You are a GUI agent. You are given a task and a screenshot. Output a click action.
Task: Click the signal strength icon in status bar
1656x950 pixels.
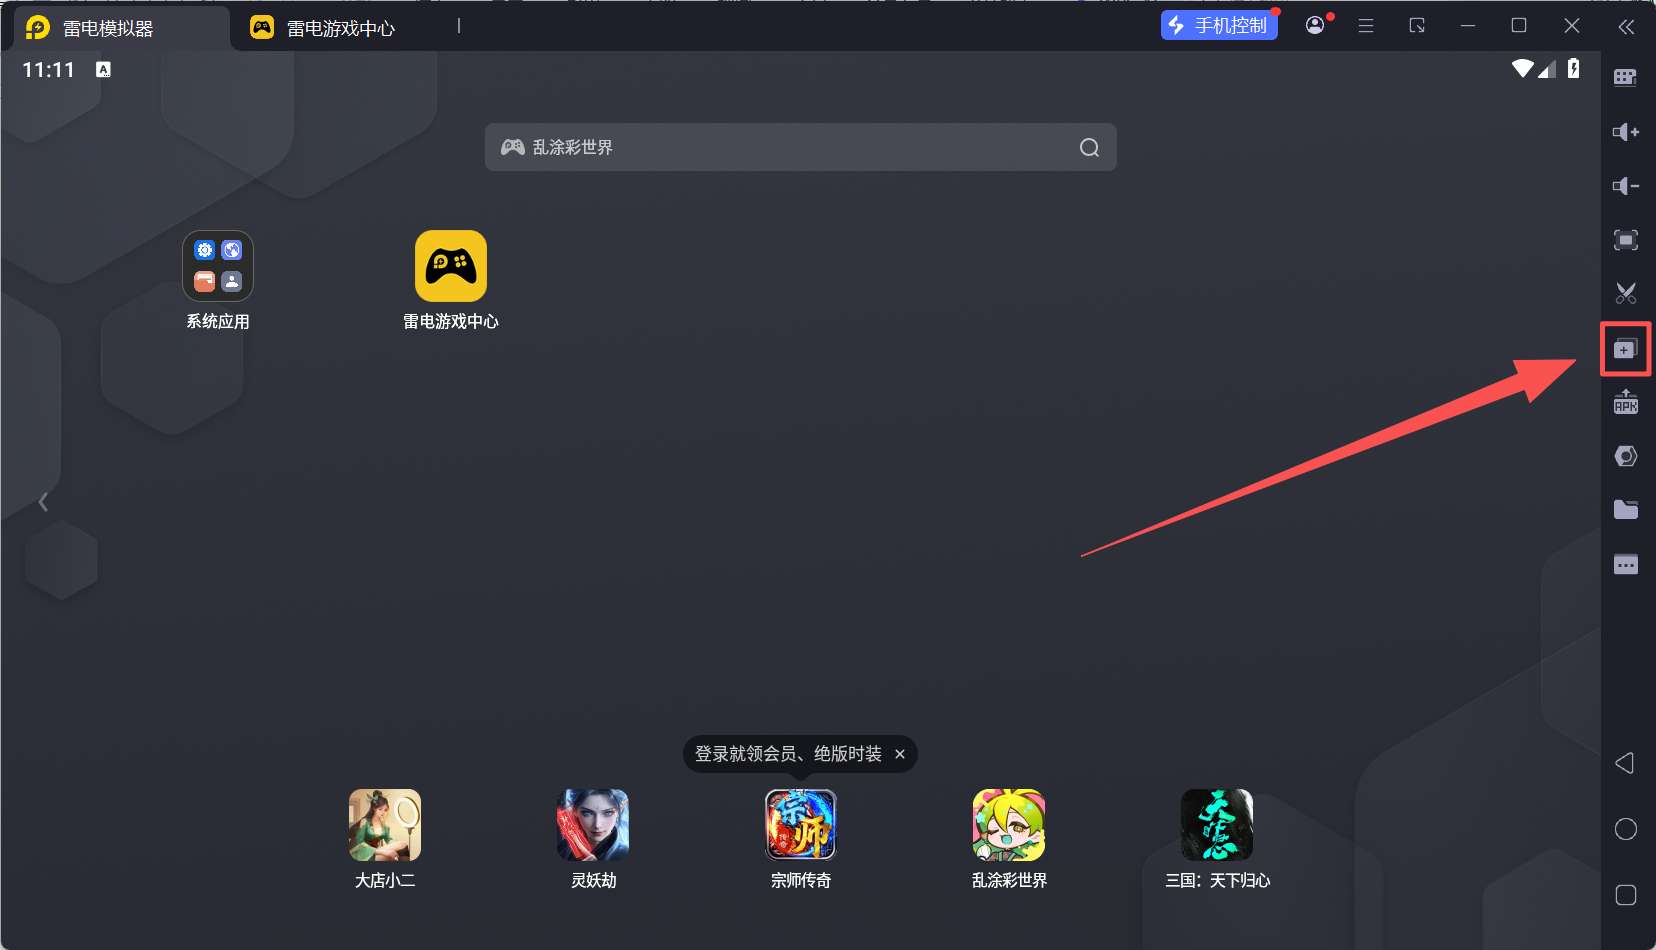pyautogui.click(x=1547, y=68)
